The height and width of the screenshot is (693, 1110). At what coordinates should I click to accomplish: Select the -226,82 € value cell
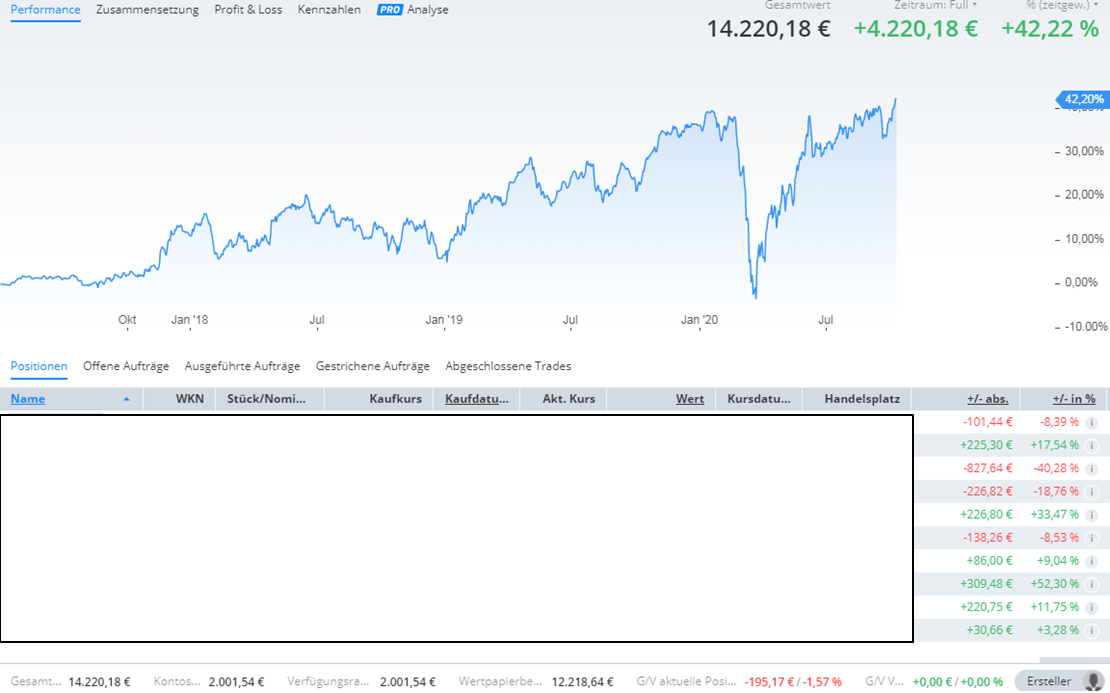pyautogui.click(x=988, y=491)
